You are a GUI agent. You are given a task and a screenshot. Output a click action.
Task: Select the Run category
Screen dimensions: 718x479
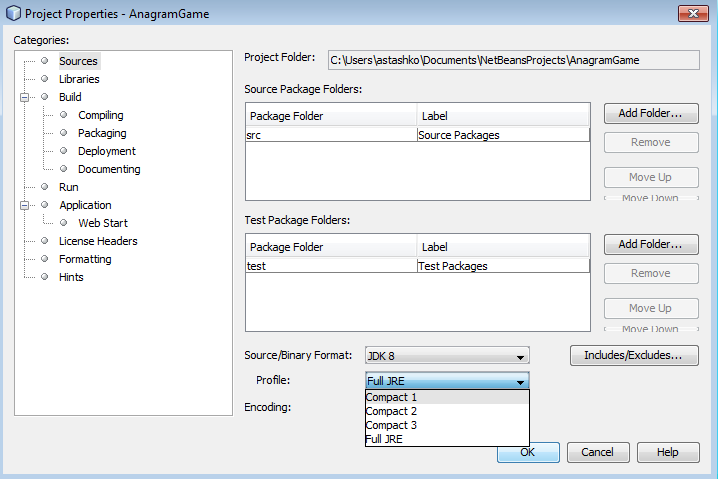68,187
